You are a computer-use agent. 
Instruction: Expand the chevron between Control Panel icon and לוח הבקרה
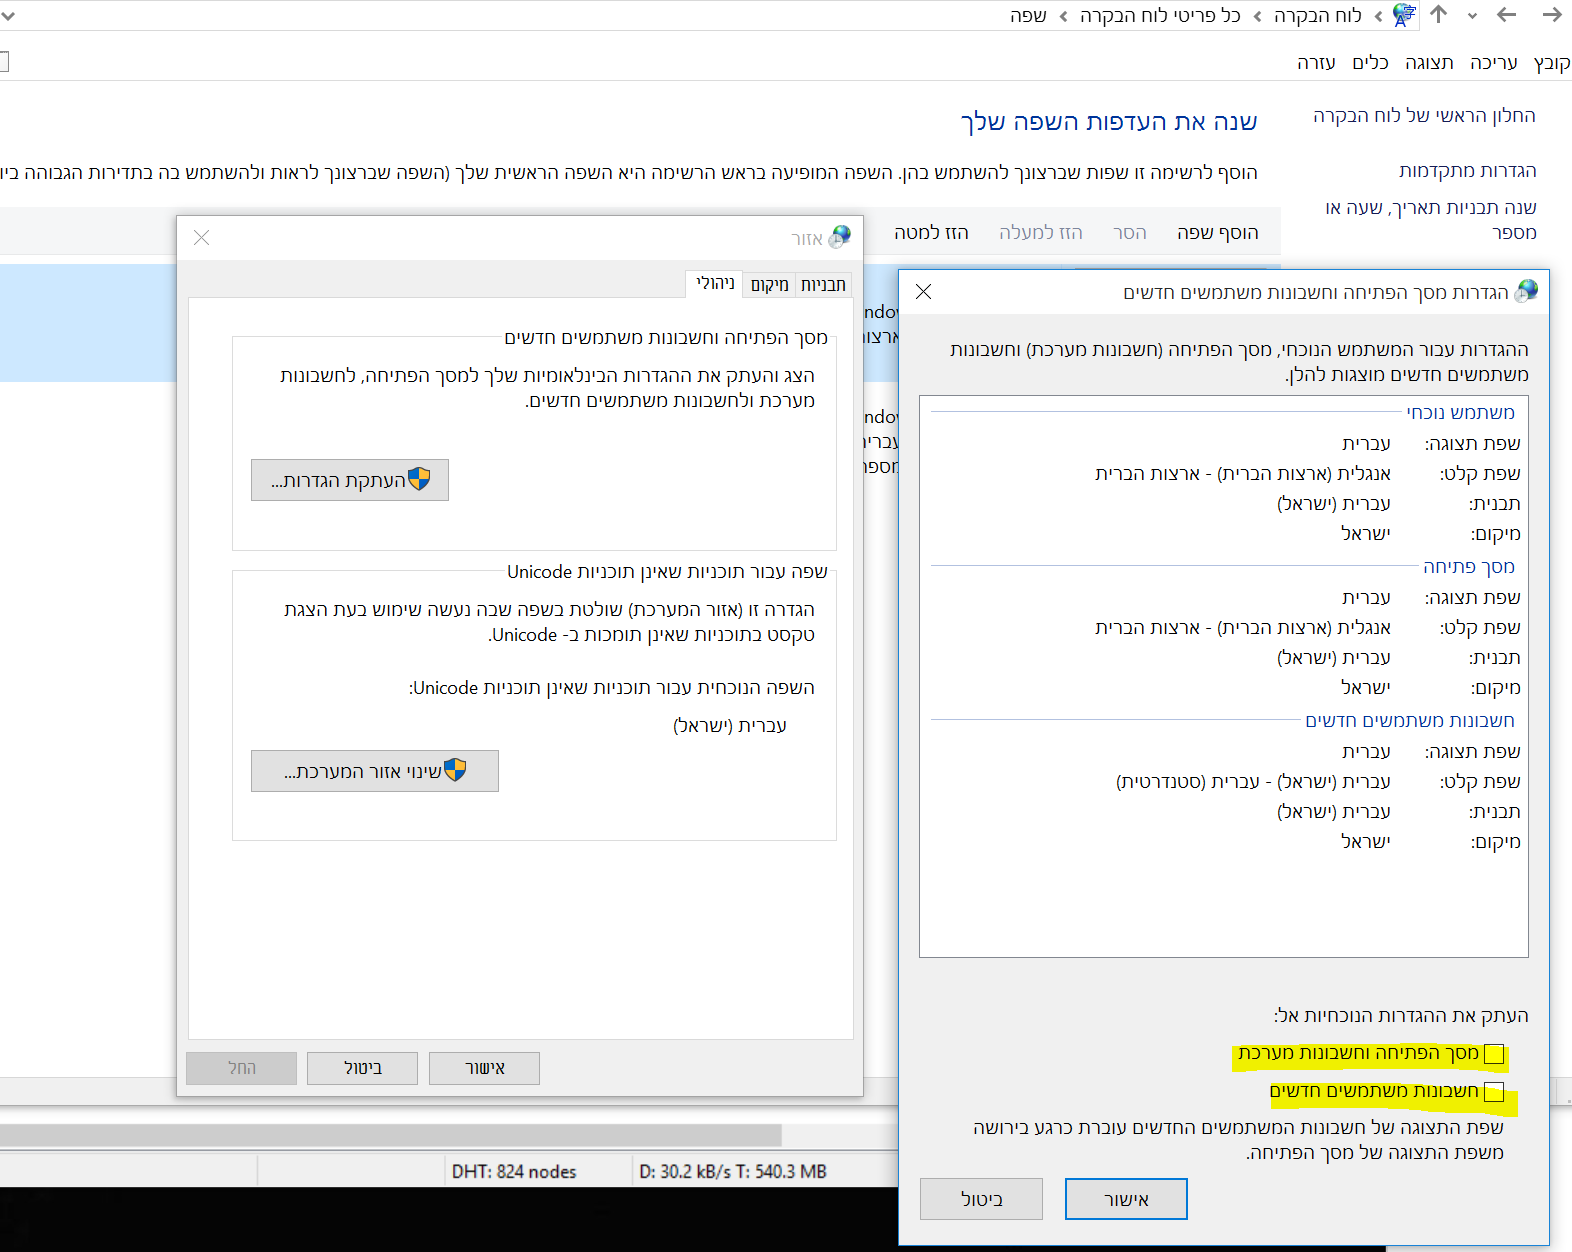point(1379,16)
